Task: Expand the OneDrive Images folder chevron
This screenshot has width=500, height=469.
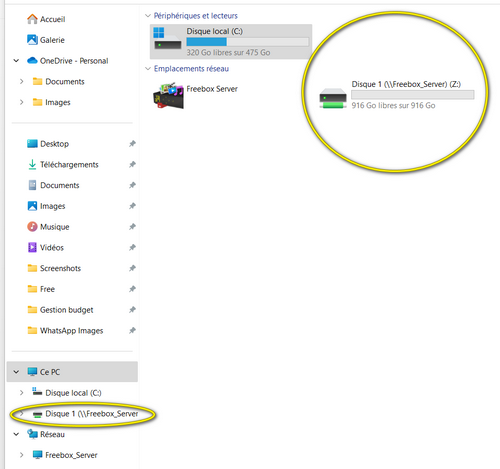Action: [21, 102]
